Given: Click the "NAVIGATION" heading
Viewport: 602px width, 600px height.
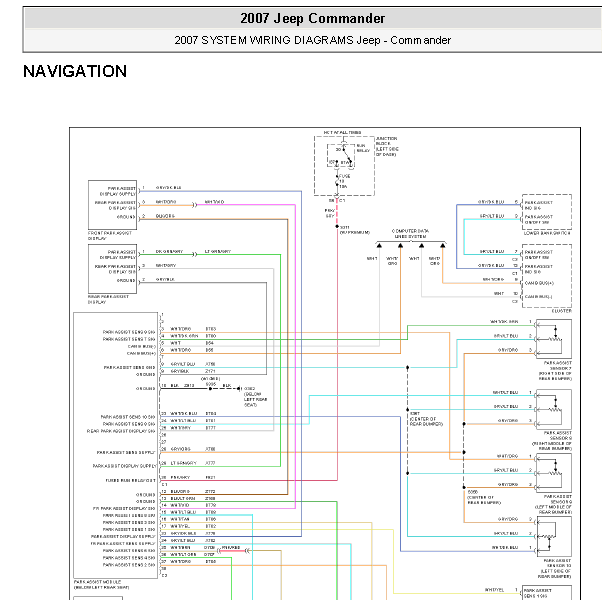Looking at the screenshot, I should click(x=75, y=71).
